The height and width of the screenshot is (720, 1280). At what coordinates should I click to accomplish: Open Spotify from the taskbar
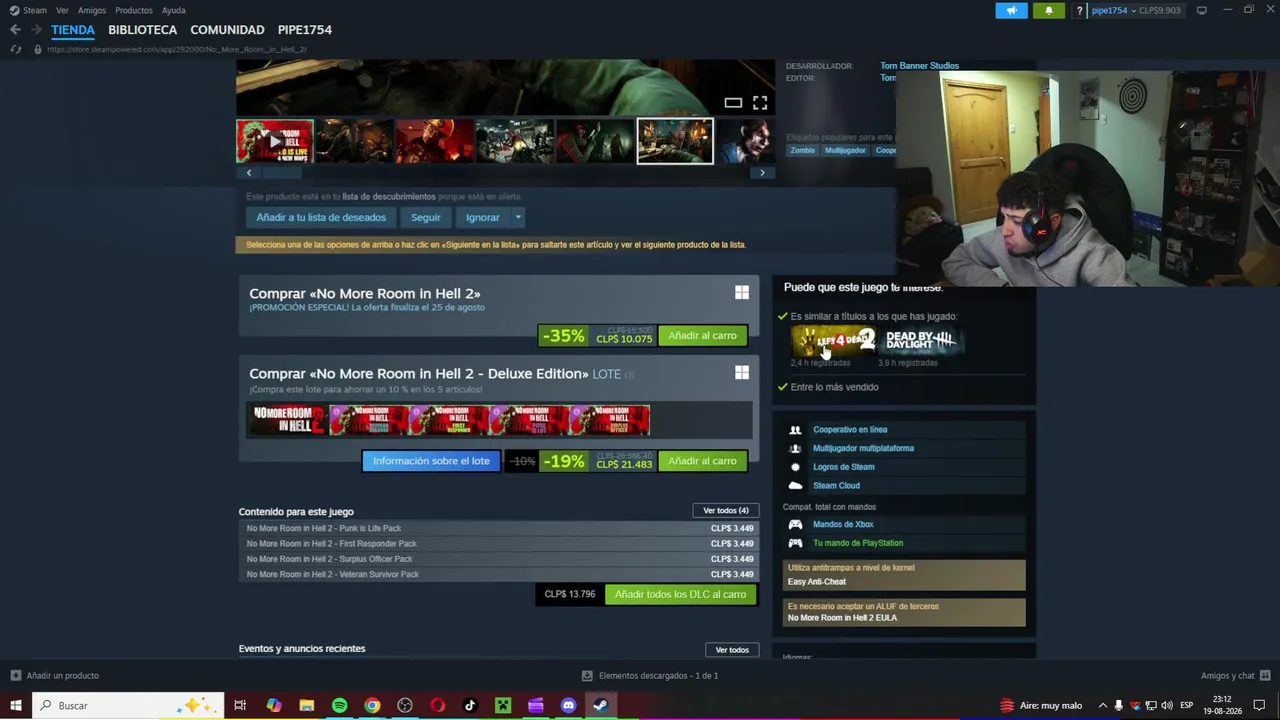pos(339,705)
